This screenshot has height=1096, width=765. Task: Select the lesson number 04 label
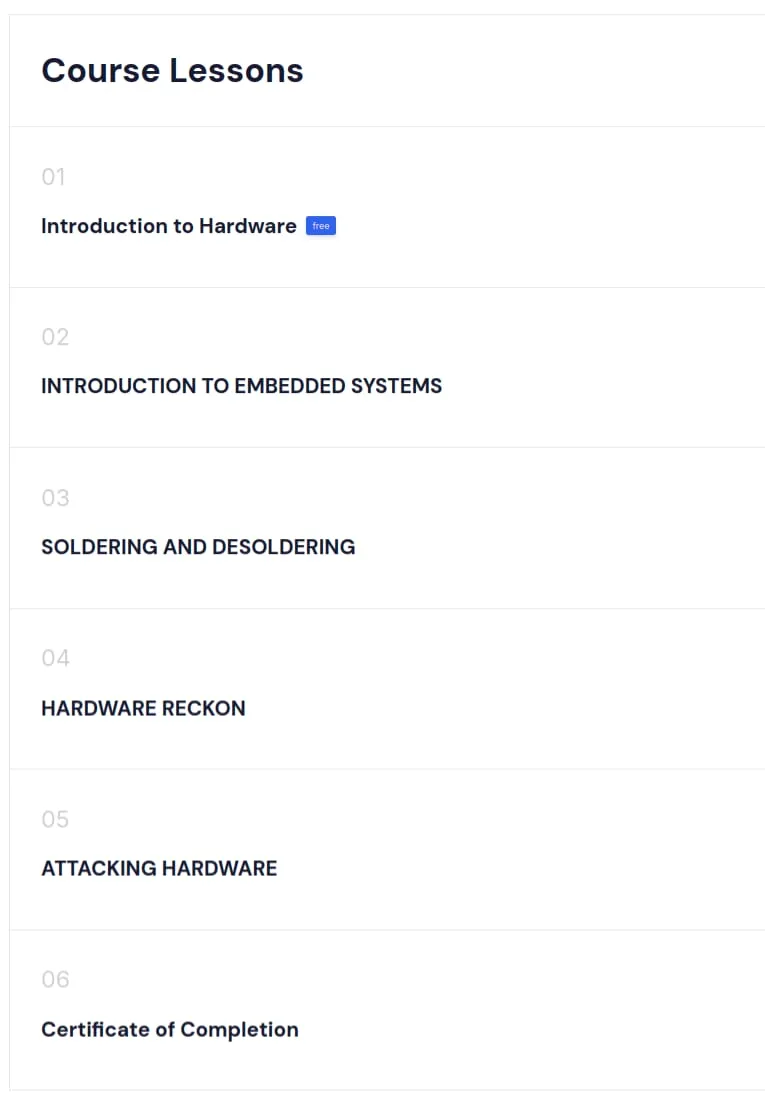(55, 658)
